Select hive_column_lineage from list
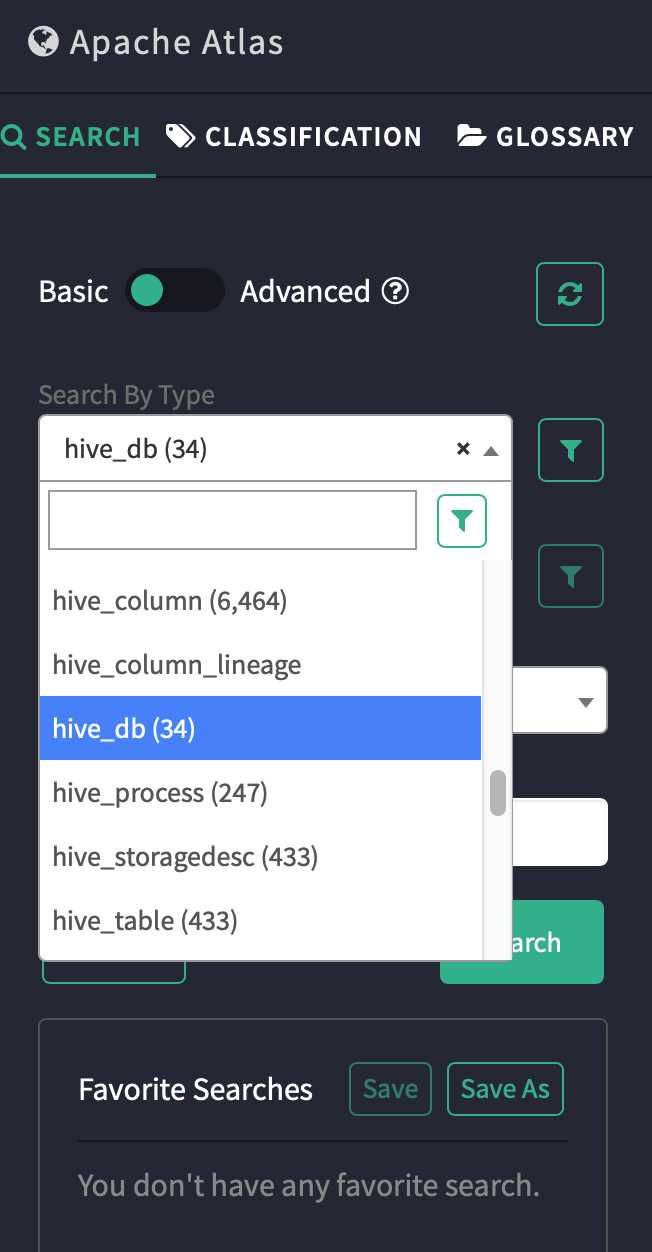Screen dimensions: 652x1252 click(x=260, y=665)
